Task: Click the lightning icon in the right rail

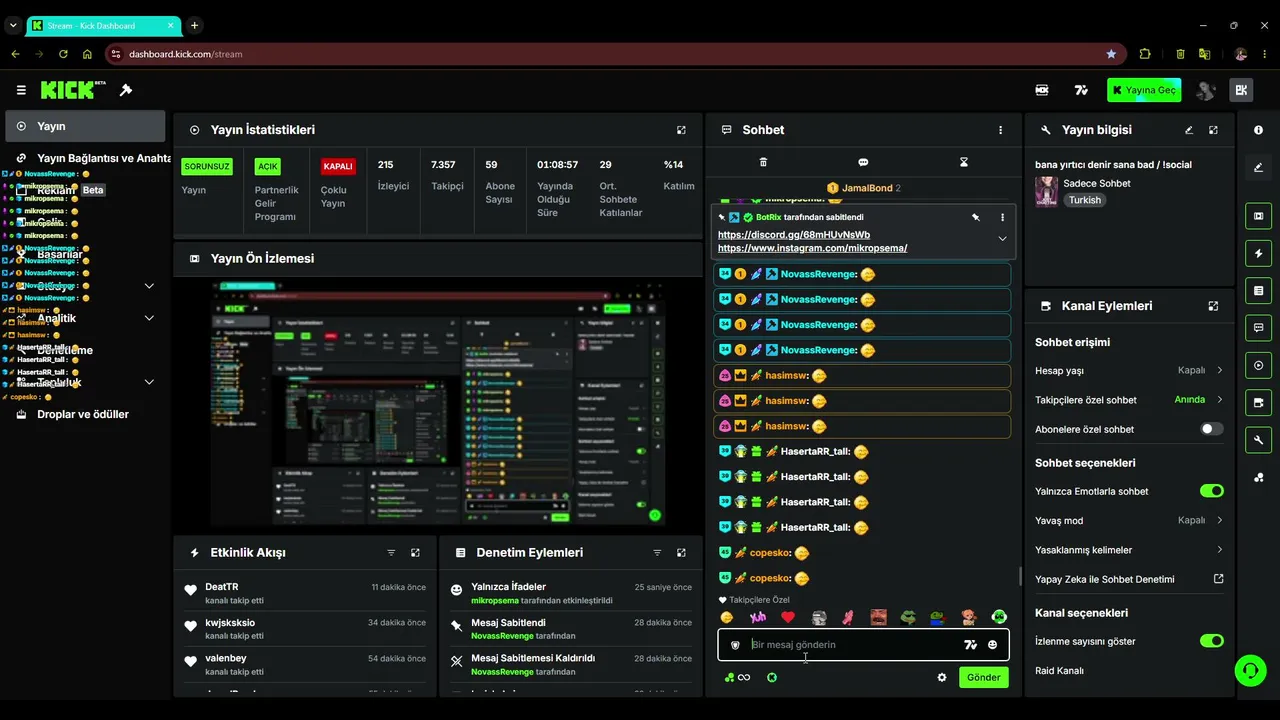Action: pyautogui.click(x=1258, y=253)
